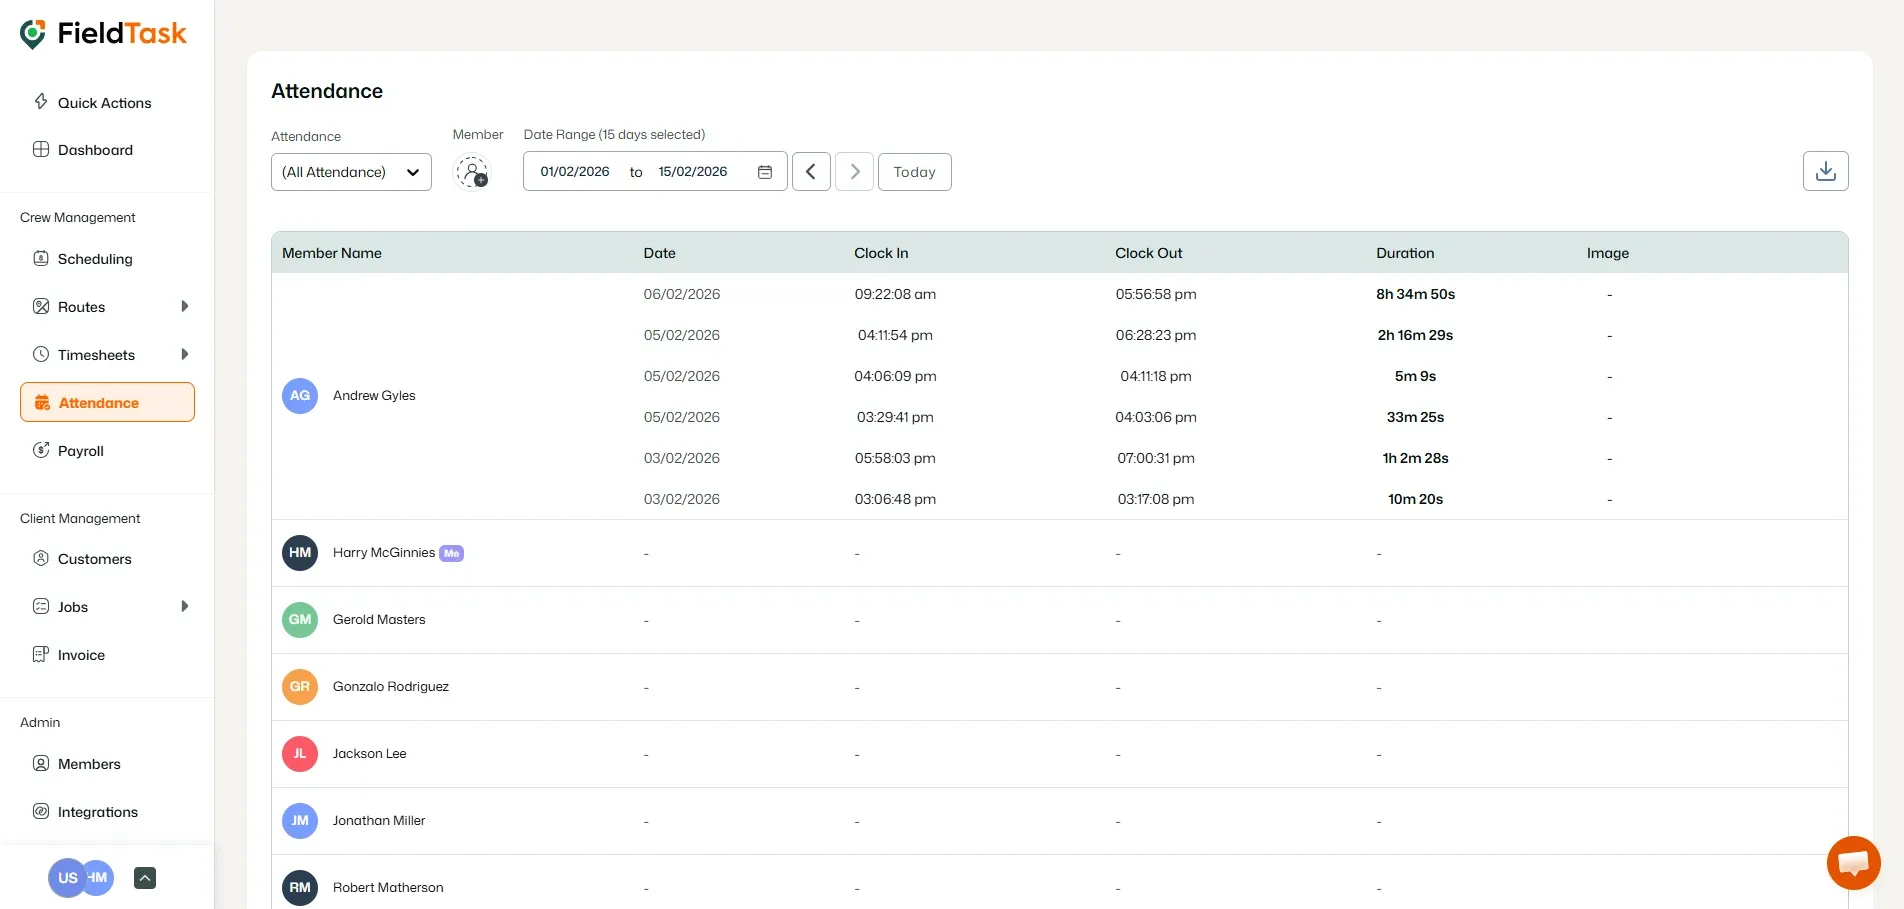Expand the account switcher chevron
The width and height of the screenshot is (1904, 909).
145,878
